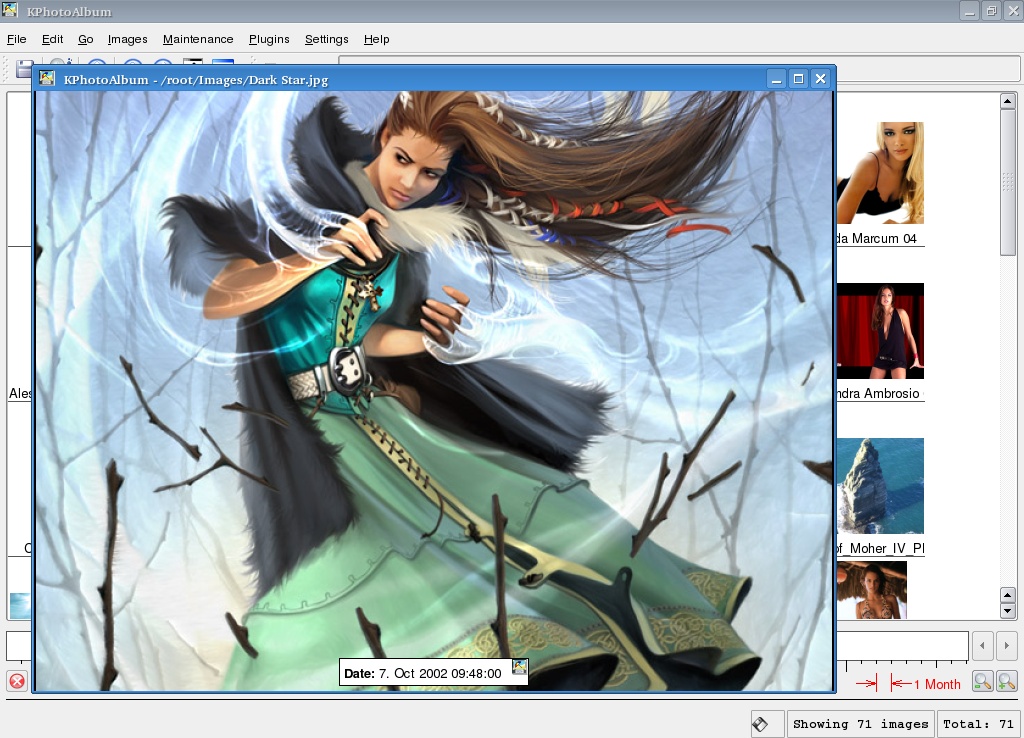Click the 'ndra Ambrosio' thumbnail label
The height and width of the screenshot is (738, 1024).
coord(878,393)
